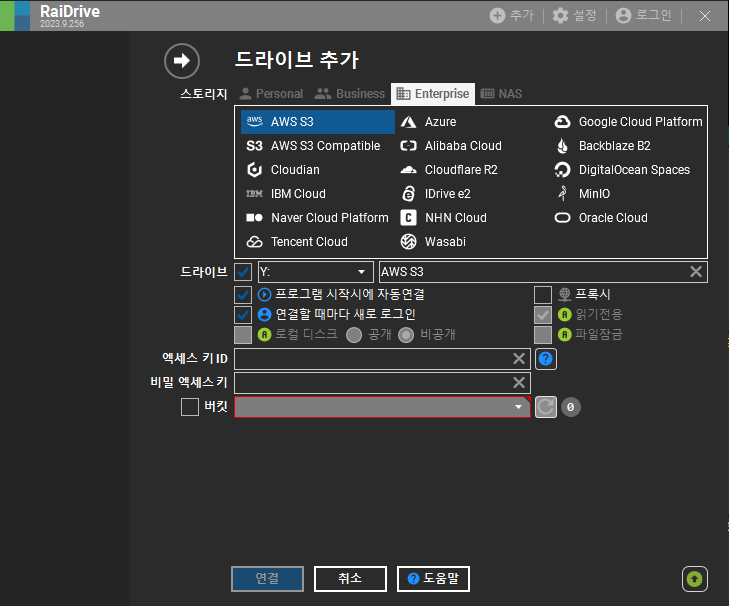Enable the 버킷 checkbox
Viewport: 729px width, 606px height.
coord(190,407)
